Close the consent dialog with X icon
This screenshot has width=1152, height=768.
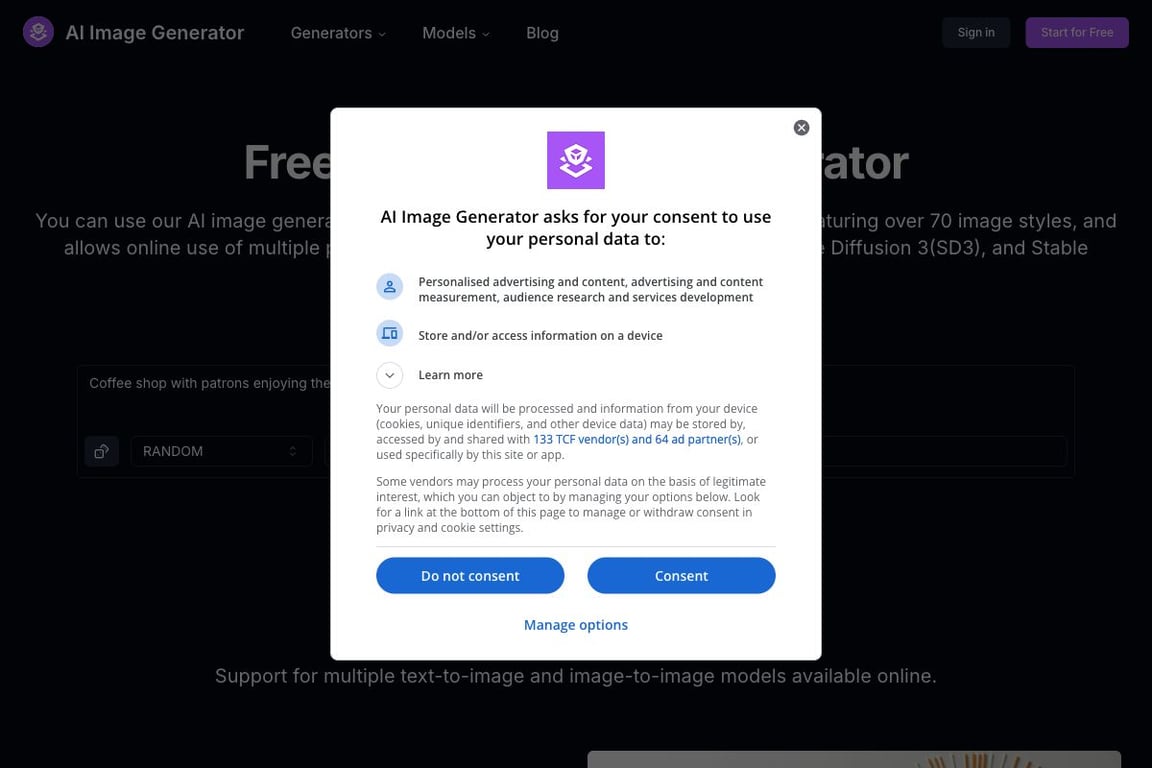pos(801,128)
